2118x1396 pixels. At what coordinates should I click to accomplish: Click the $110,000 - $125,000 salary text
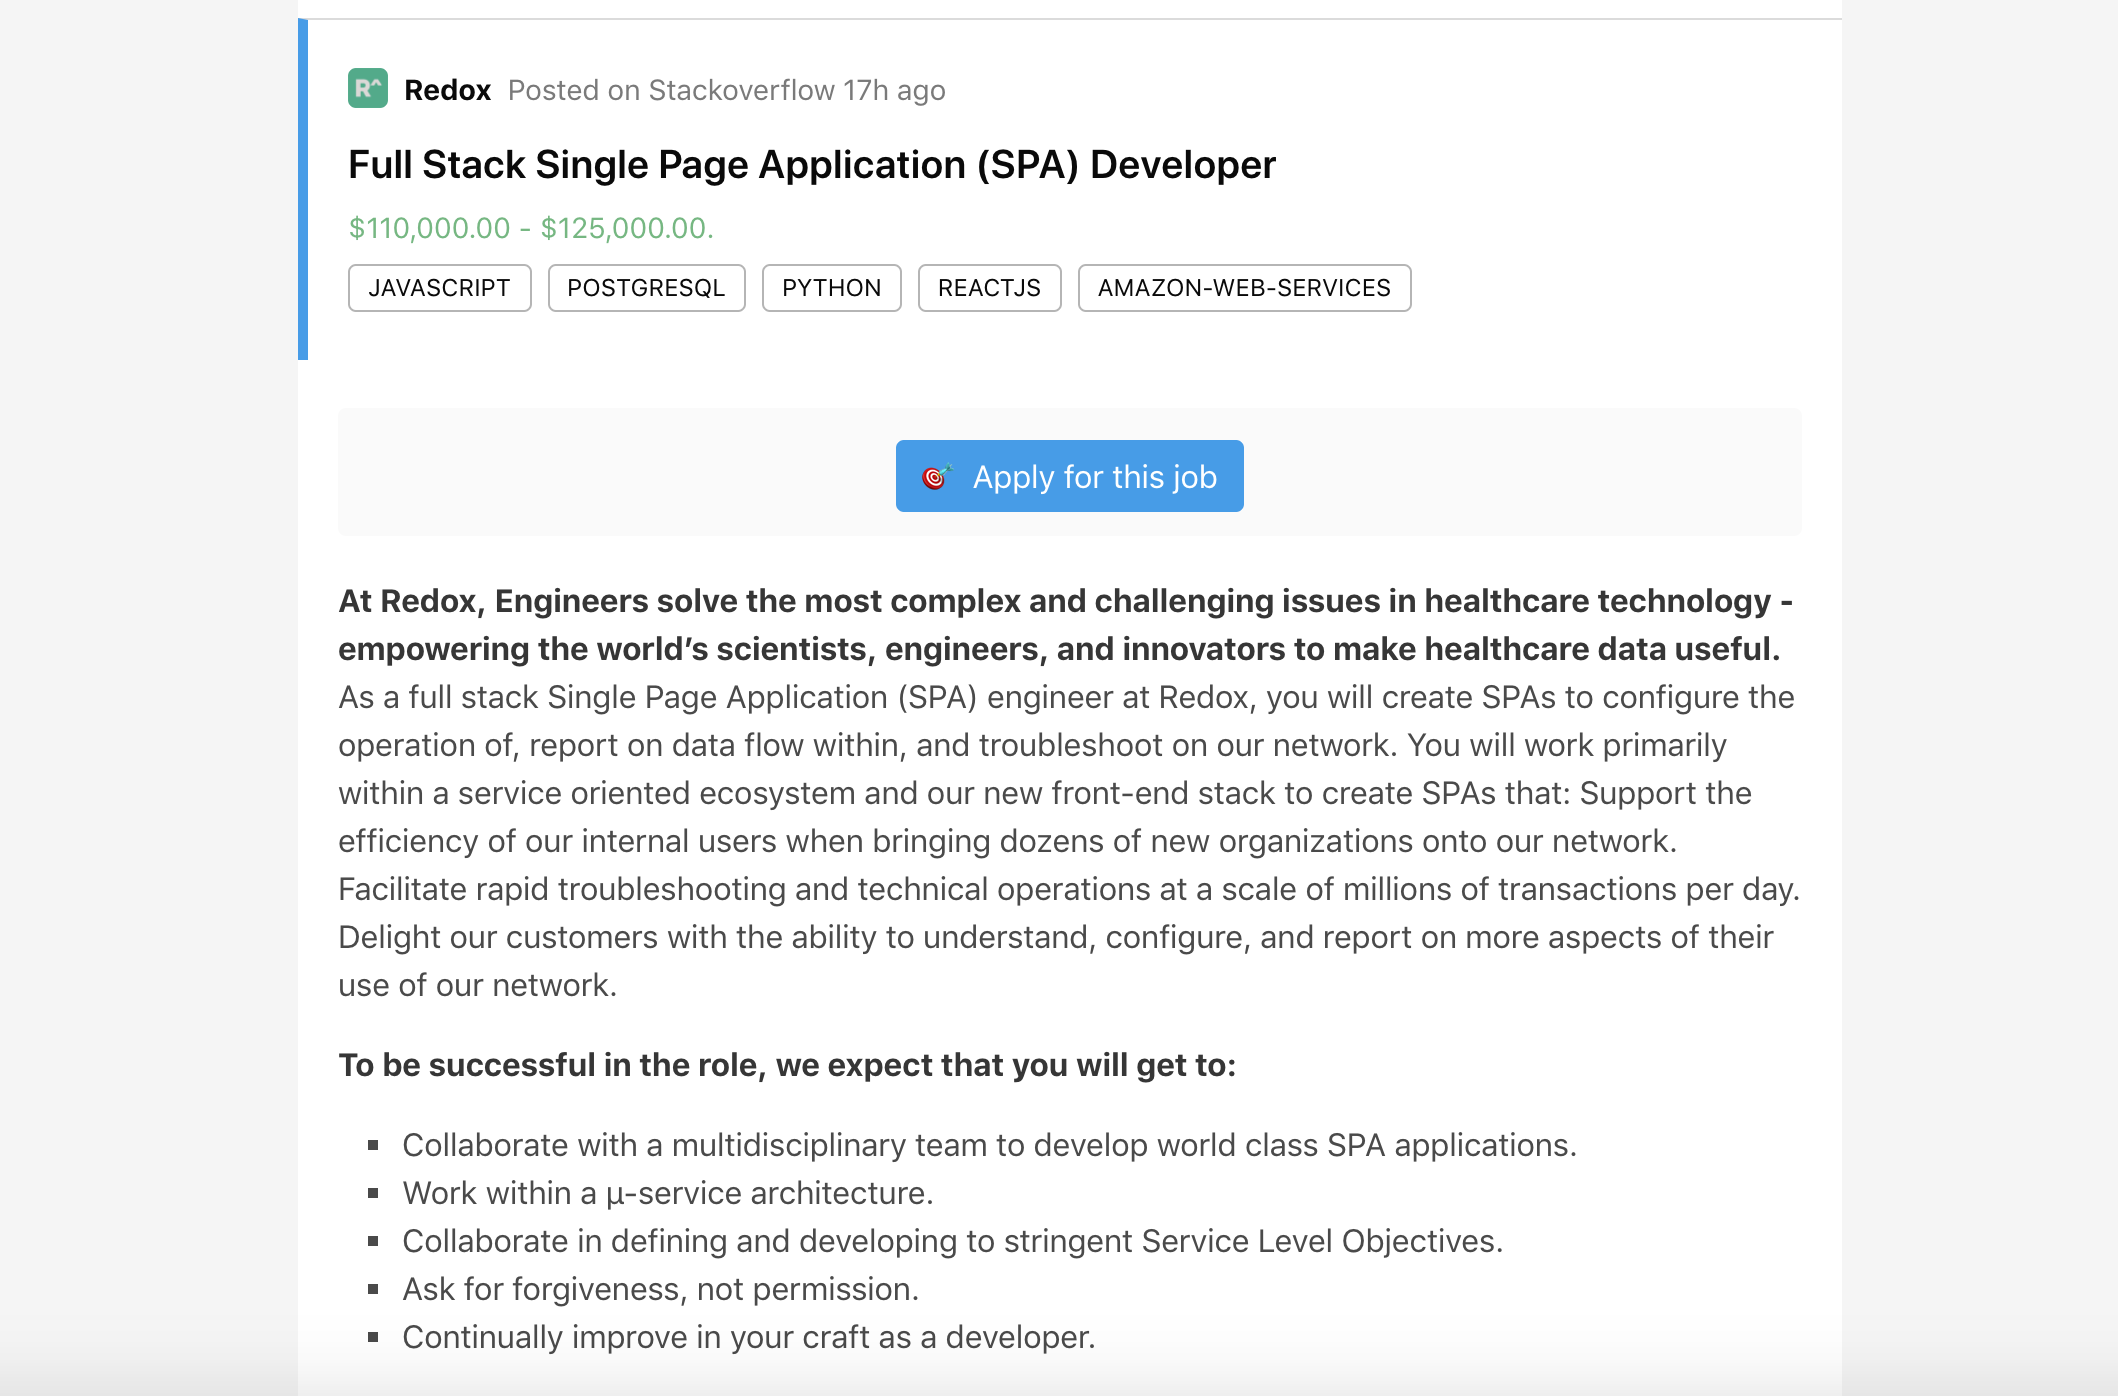[x=530, y=228]
